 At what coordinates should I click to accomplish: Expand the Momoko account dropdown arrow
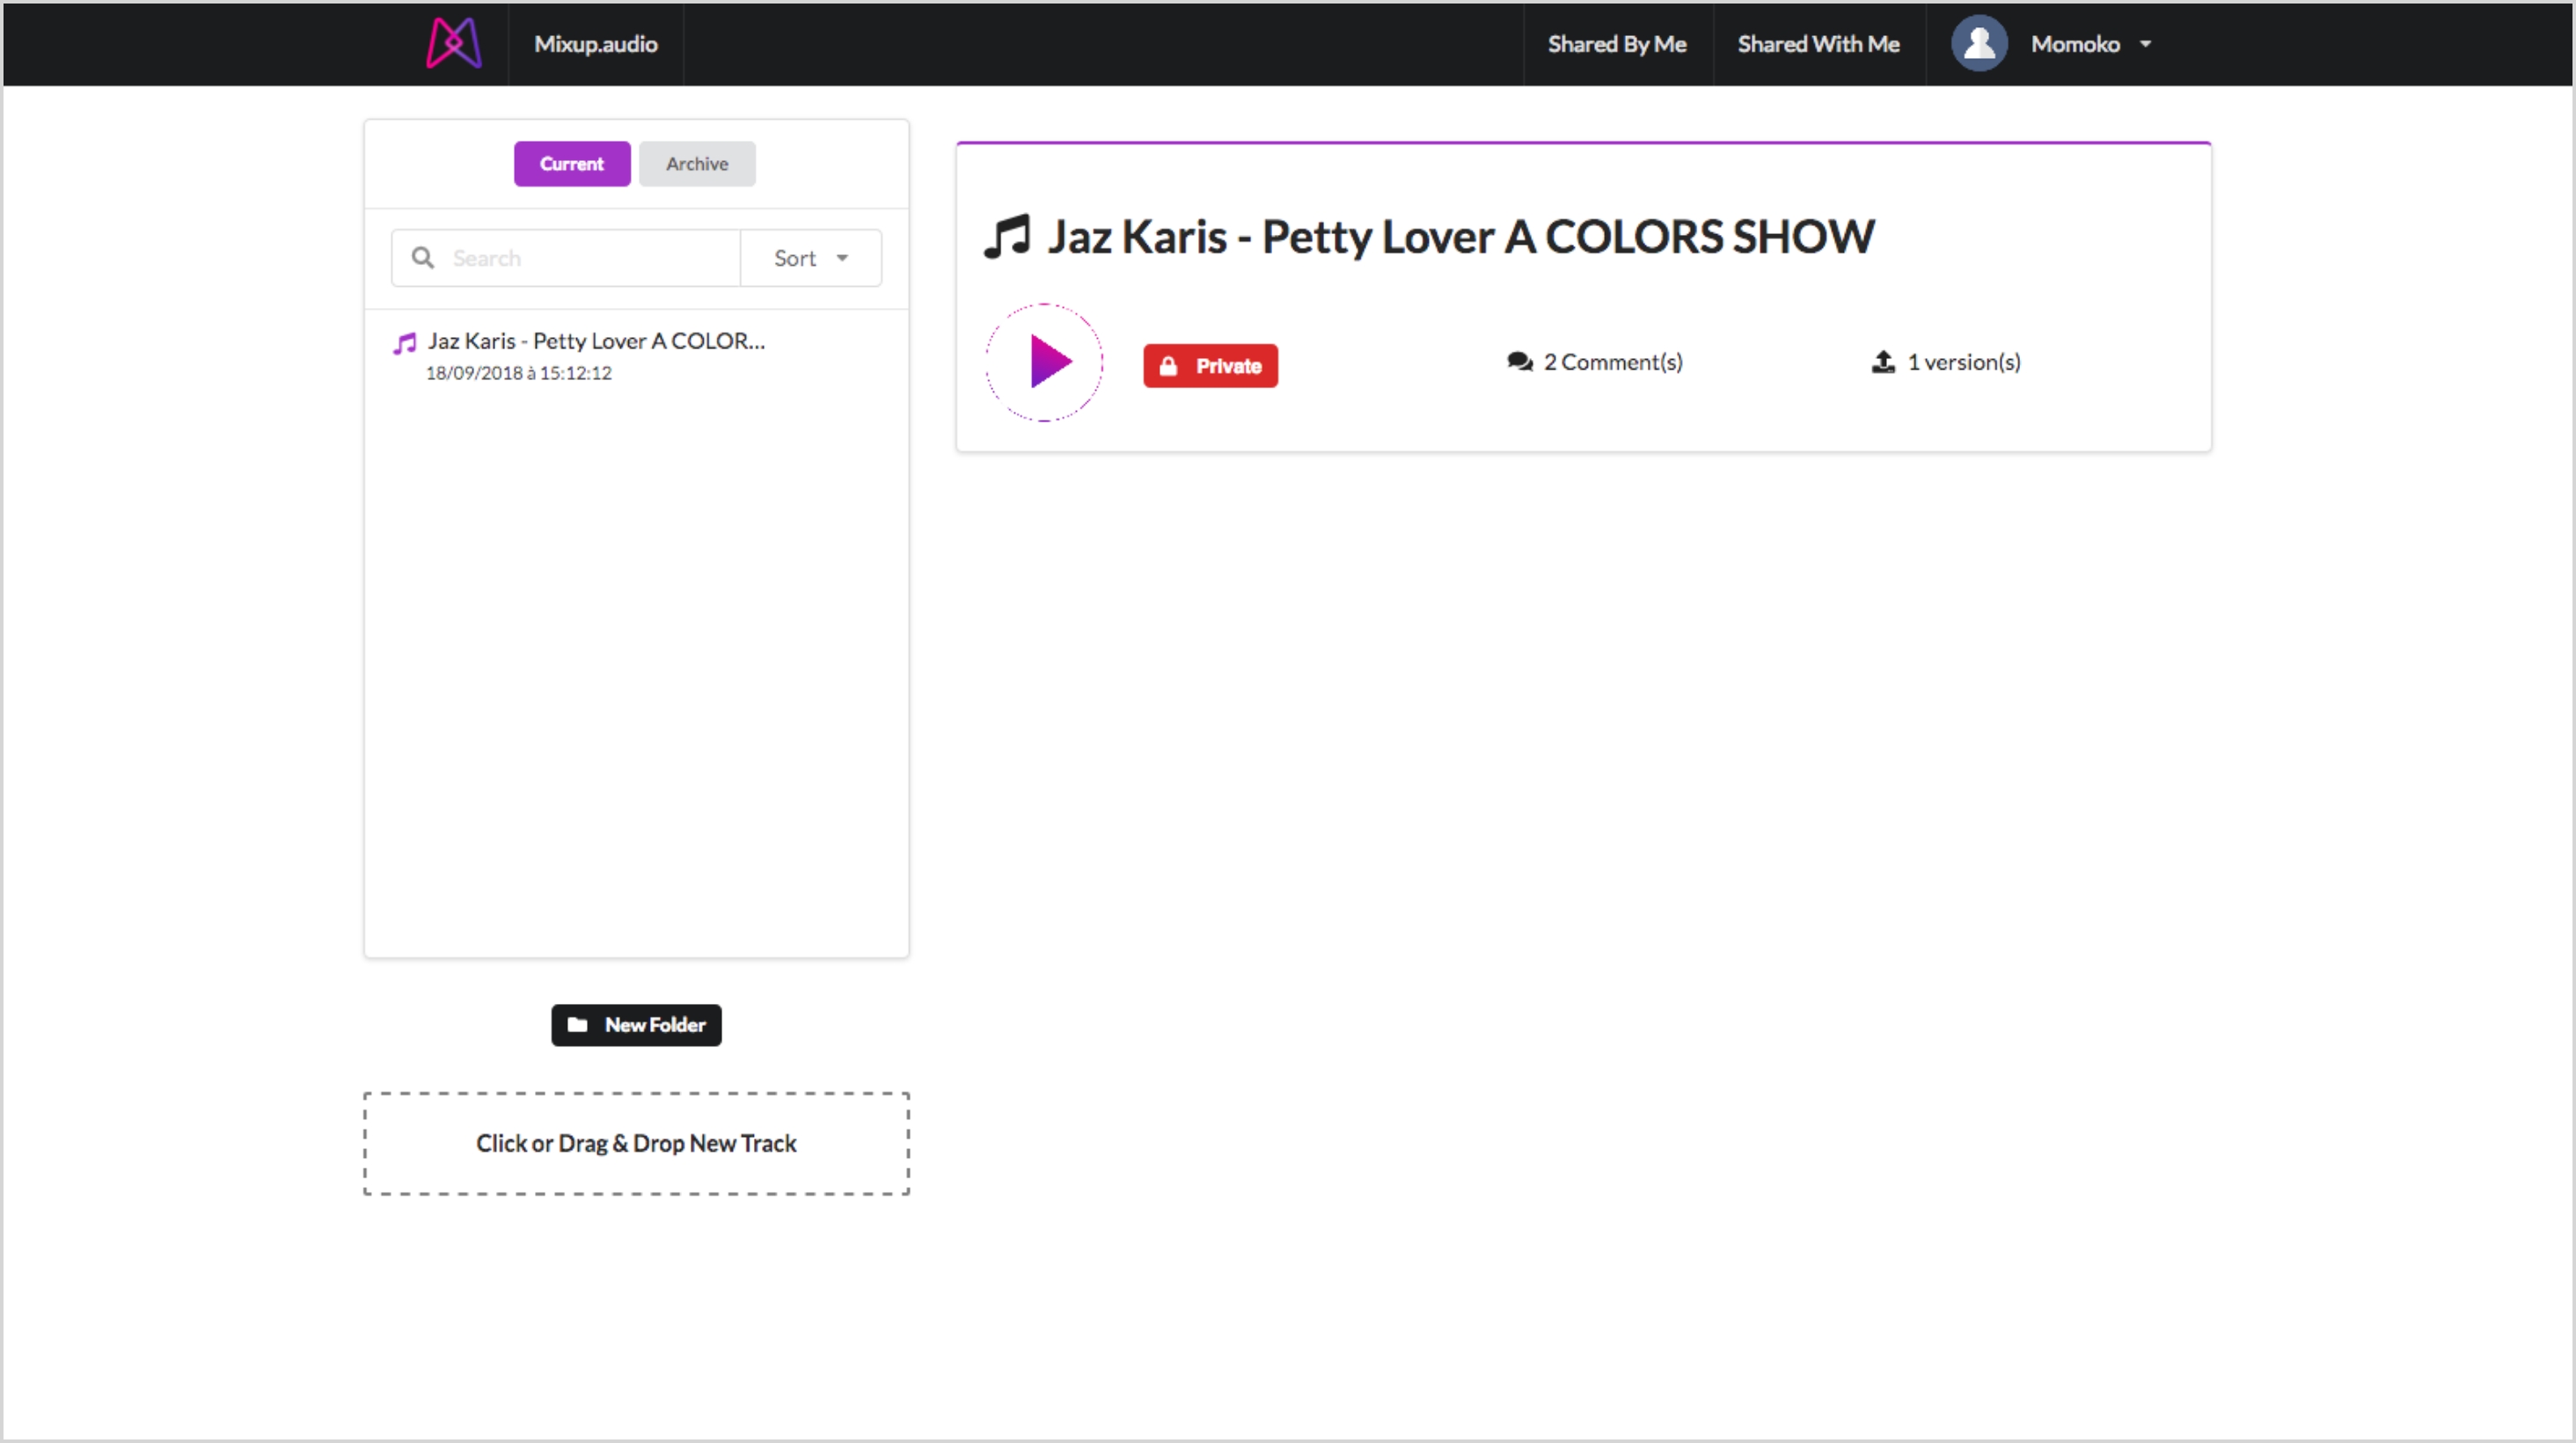(x=2145, y=44)
